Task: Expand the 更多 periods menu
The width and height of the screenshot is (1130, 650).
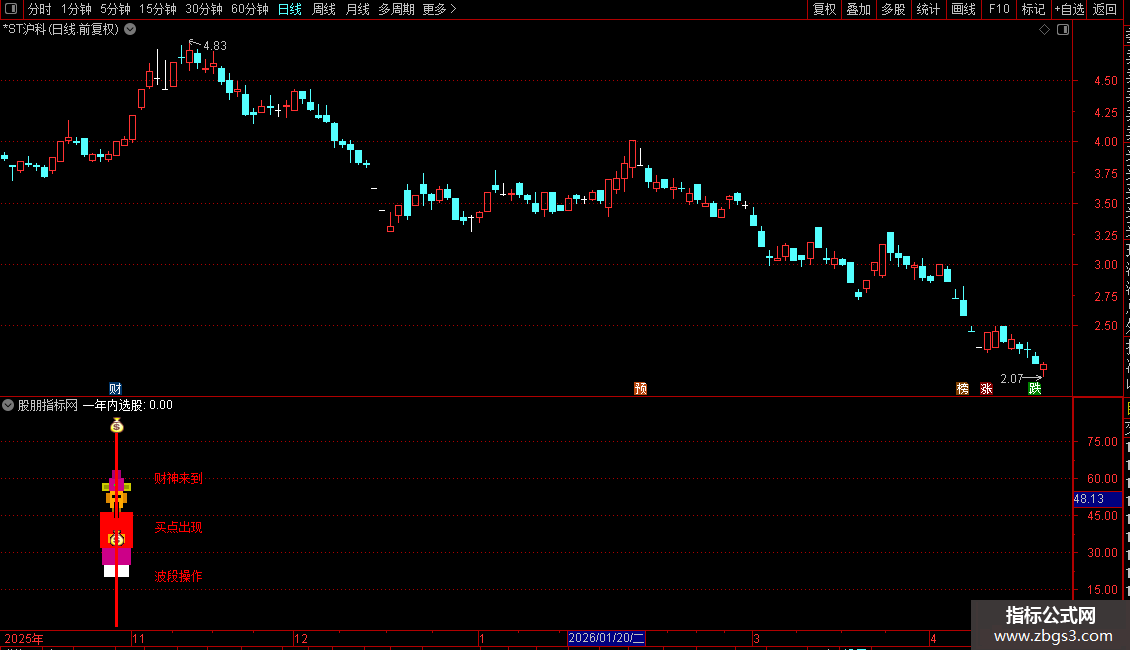Action: click(439, 9)
